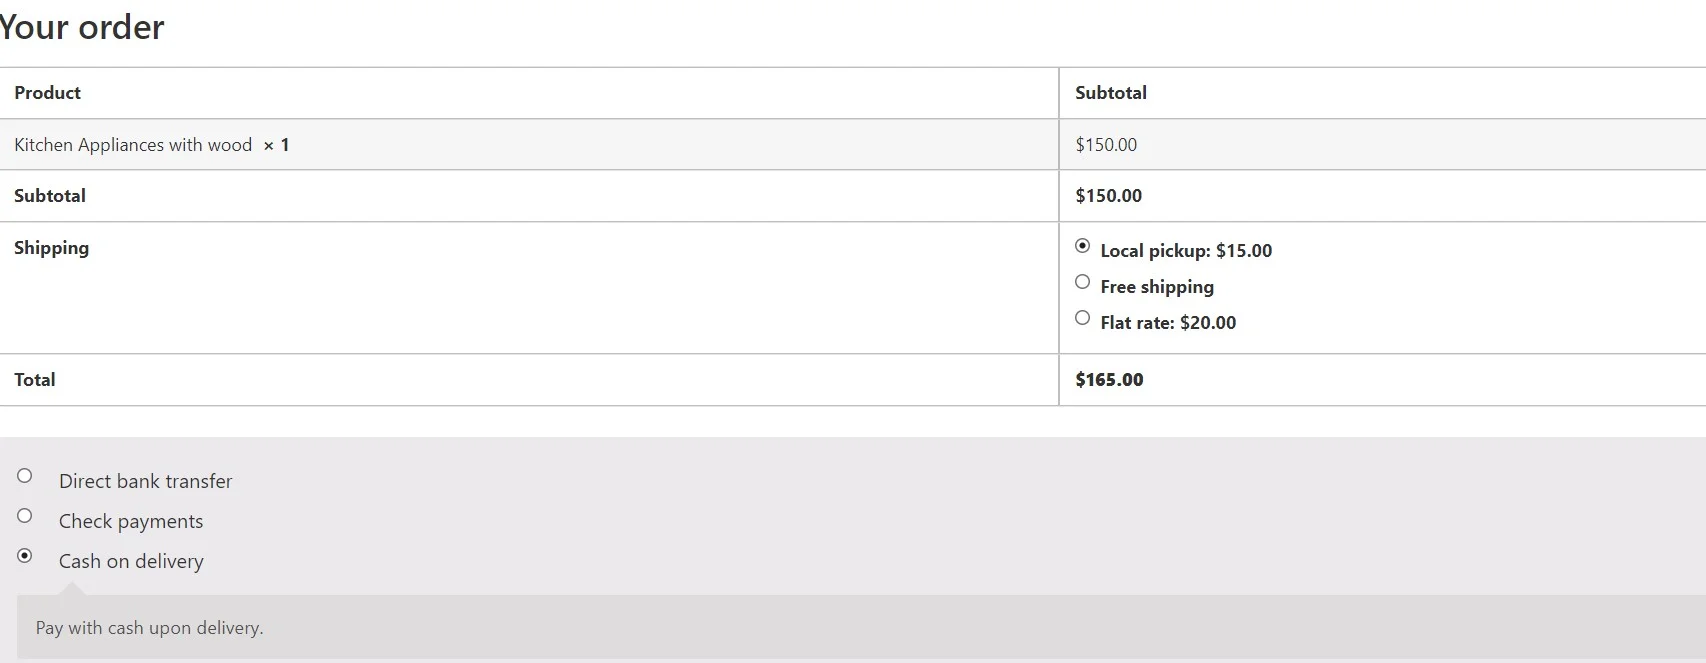Click the Kitchen Appliances with wood product name
This screenshot has height=663, width=1706.
[133, 145]
